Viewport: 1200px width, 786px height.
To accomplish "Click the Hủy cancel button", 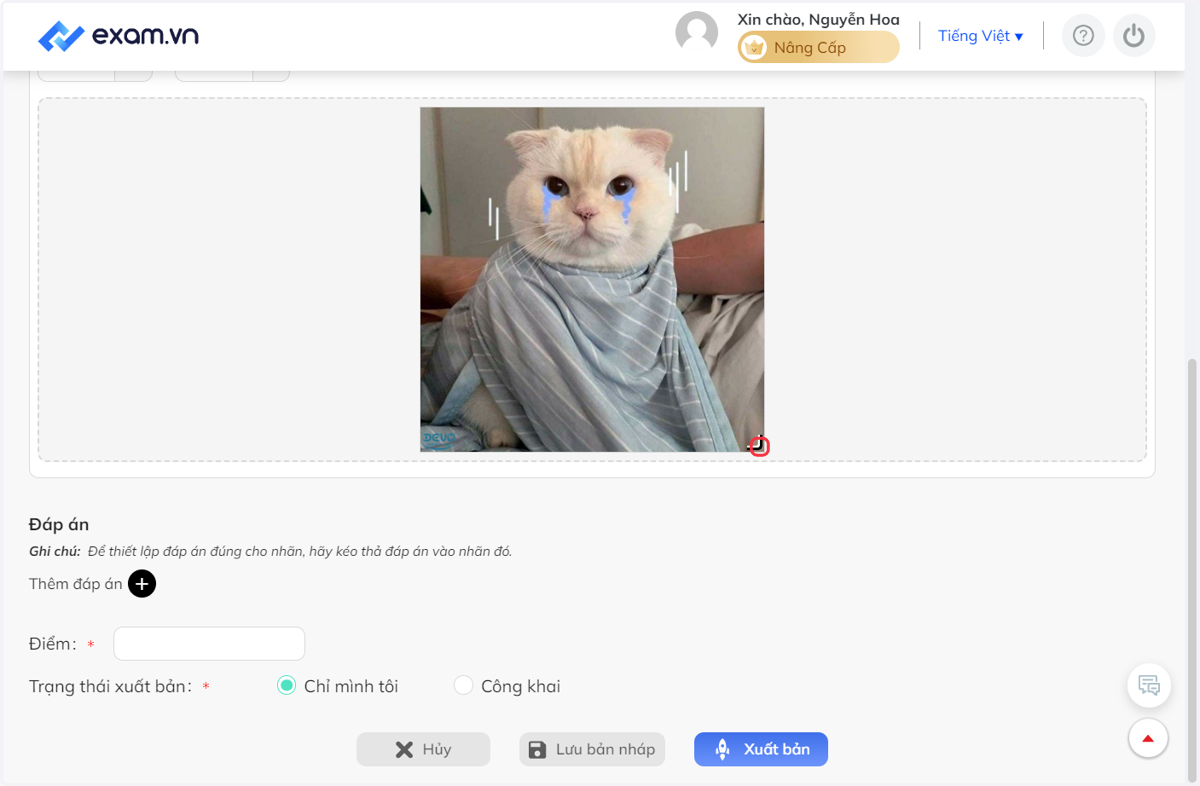I will click(423, 750).
